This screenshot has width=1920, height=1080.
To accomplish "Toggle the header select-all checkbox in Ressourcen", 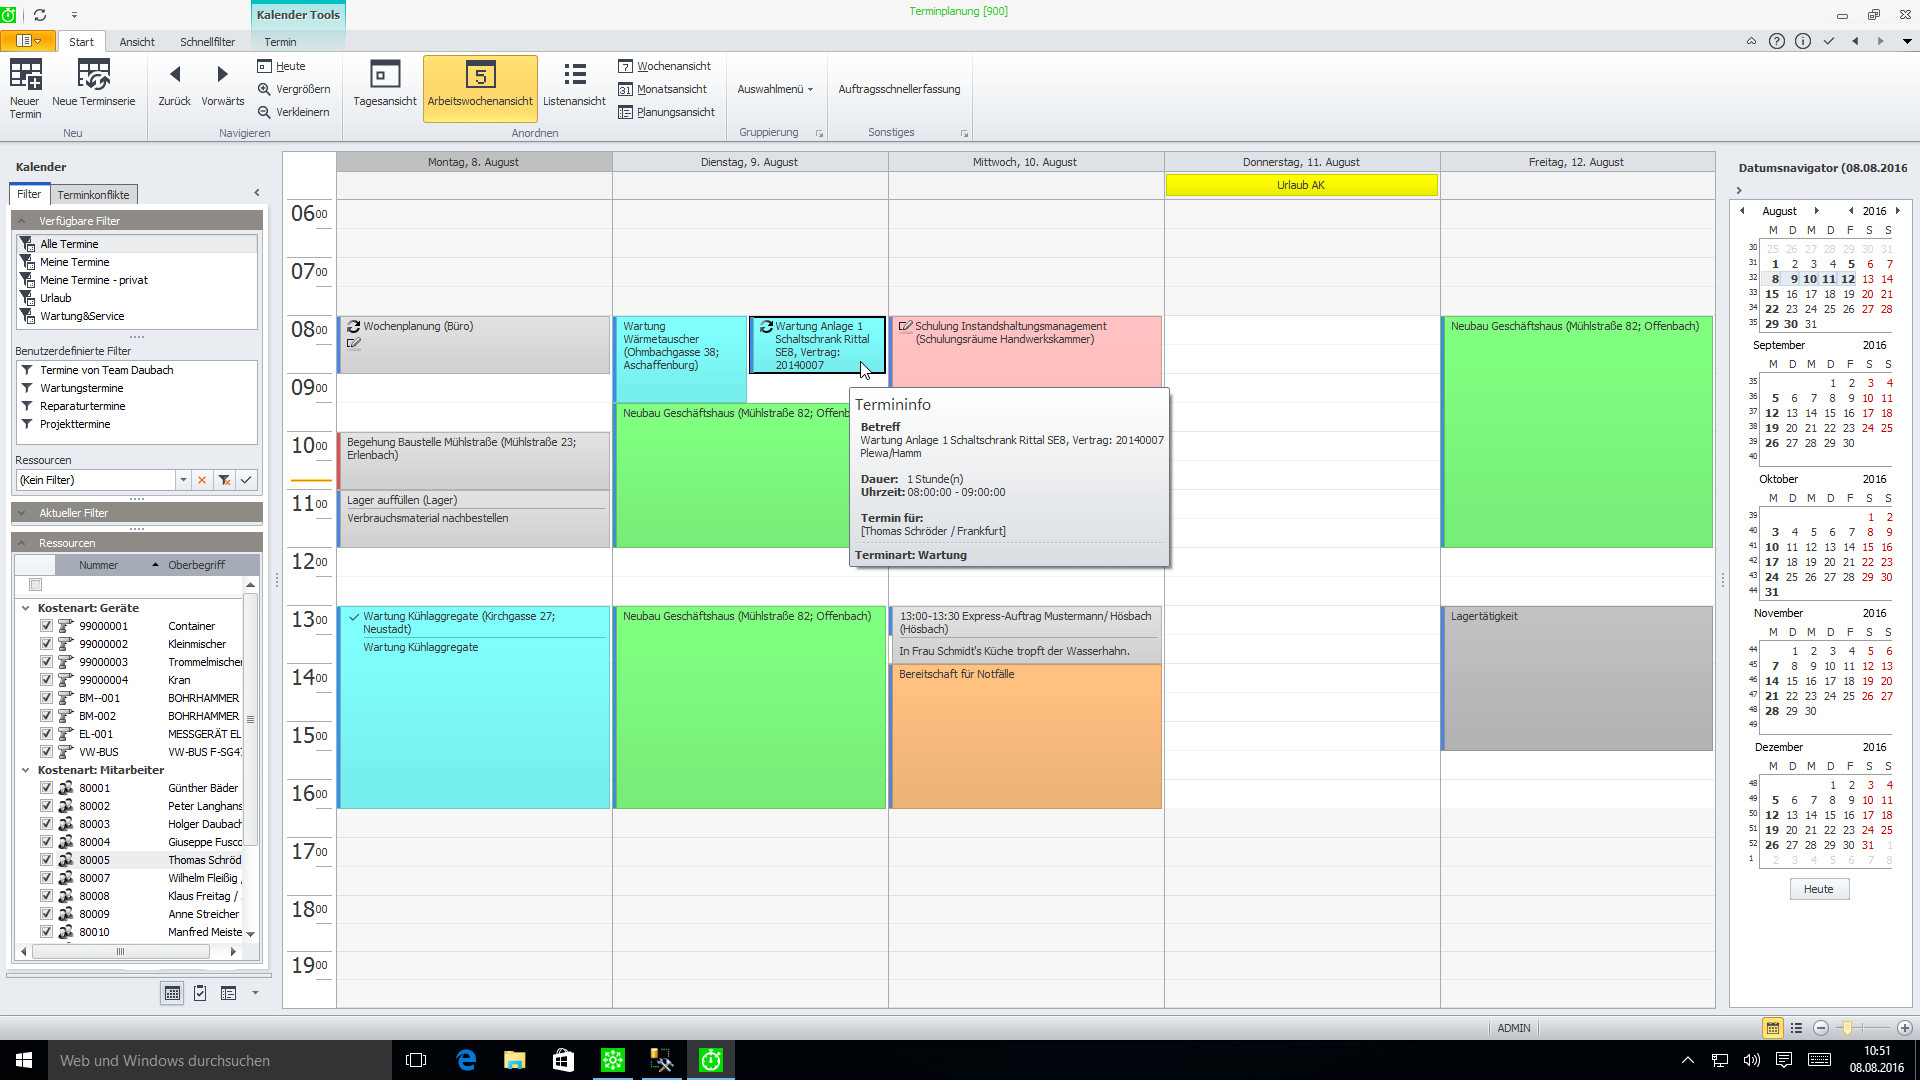I will click(x=36, y=585).
